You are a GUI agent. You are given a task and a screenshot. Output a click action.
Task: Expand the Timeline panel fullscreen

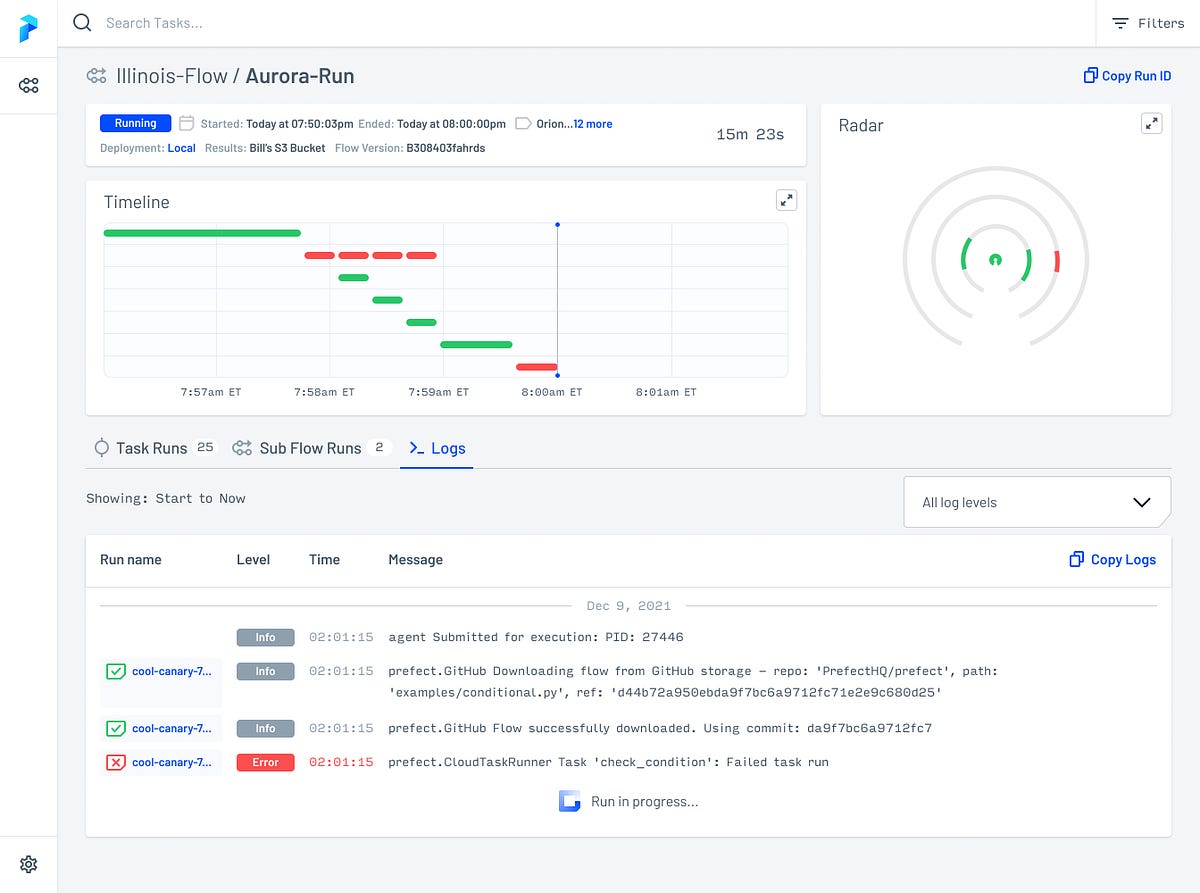click(786, 200)
